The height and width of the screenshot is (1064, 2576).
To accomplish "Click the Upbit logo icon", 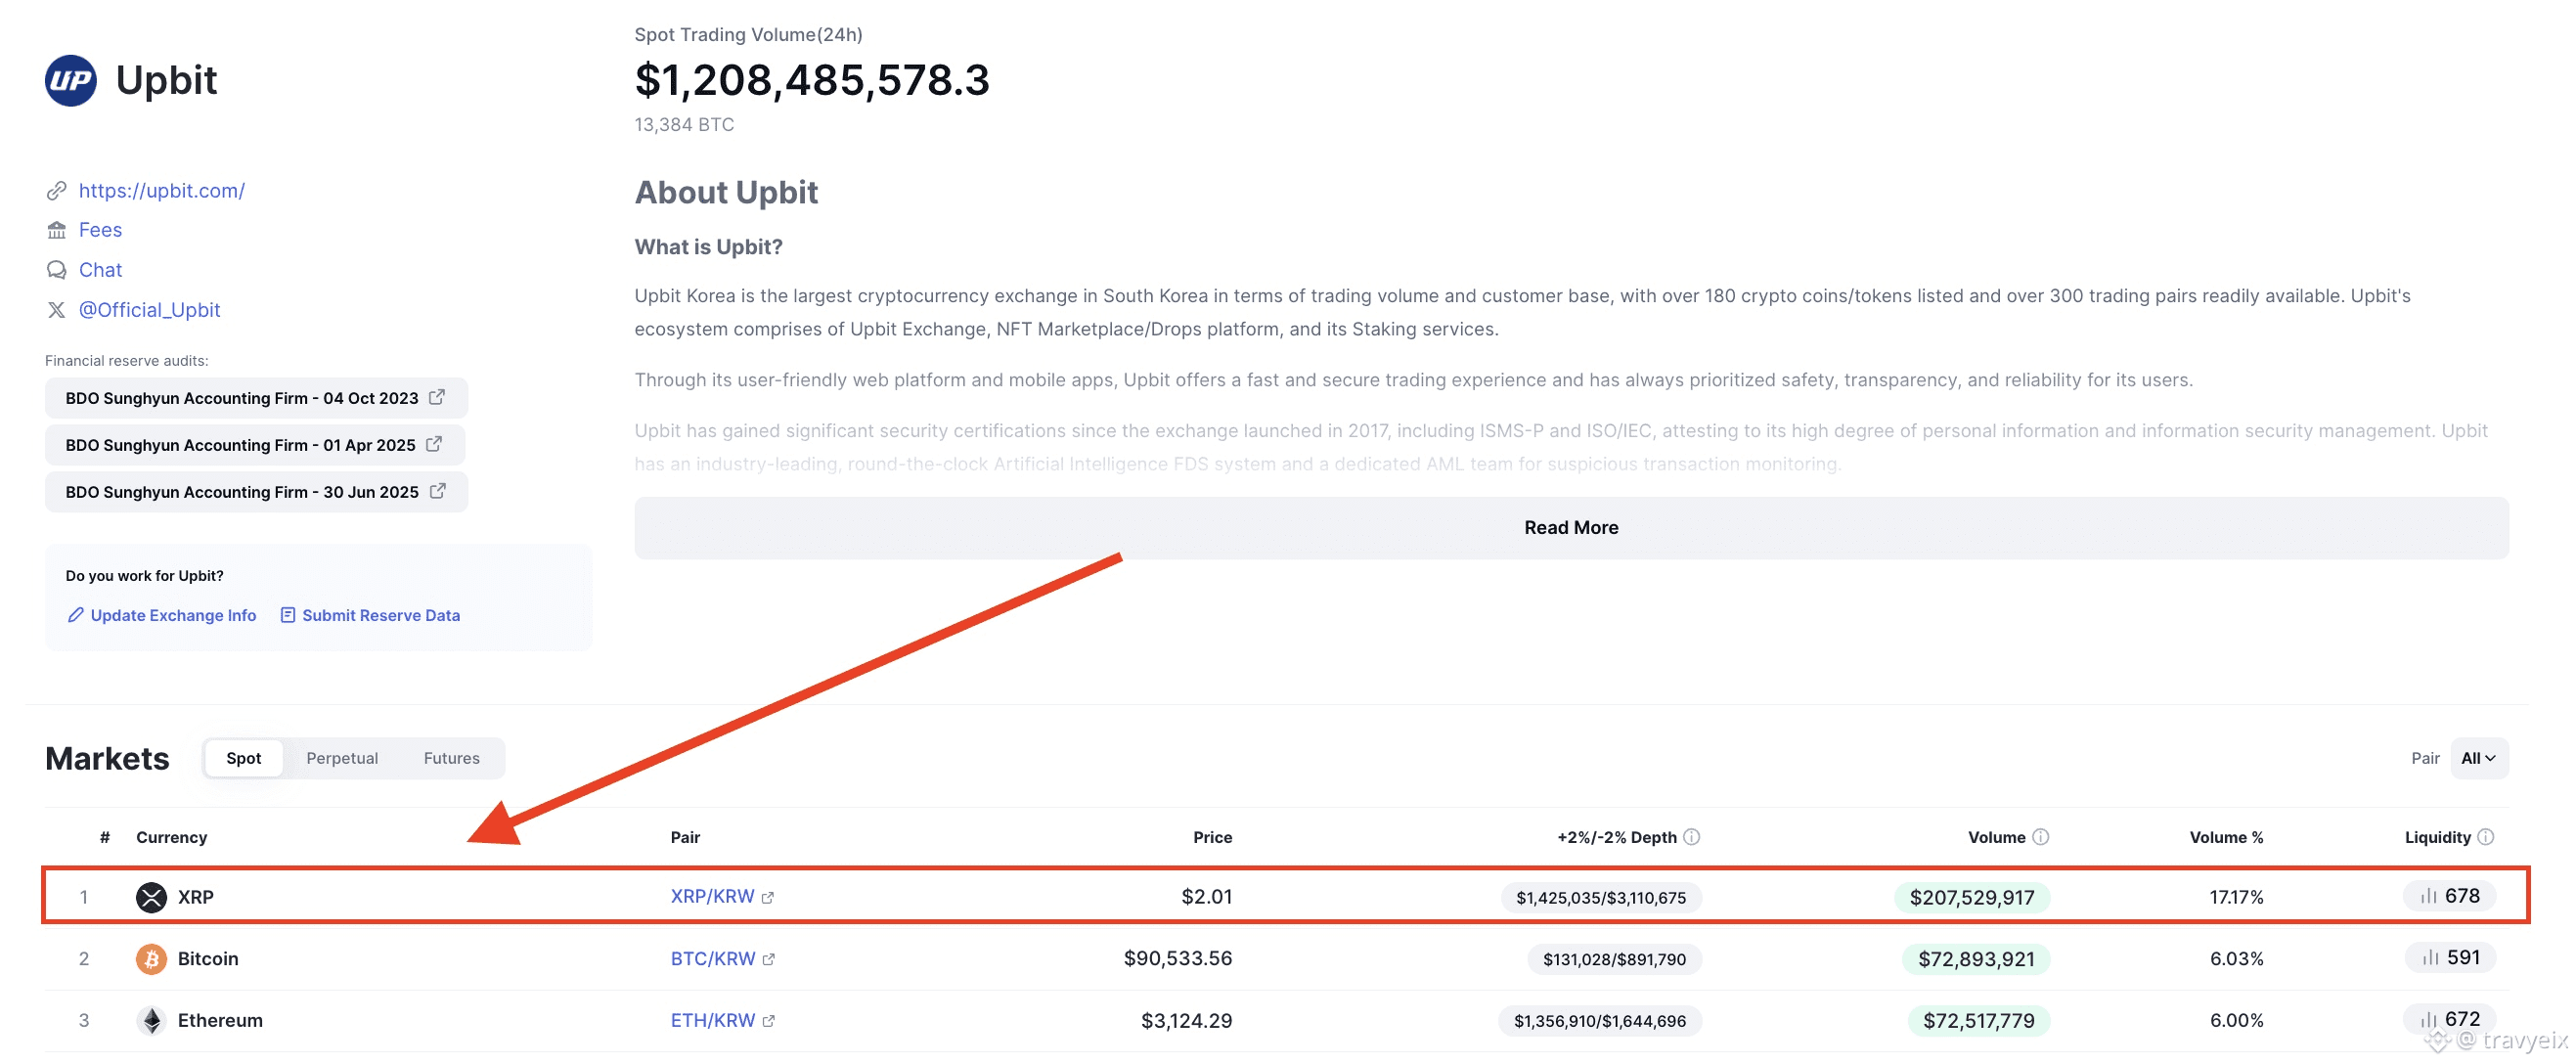I will pos(70,80).
